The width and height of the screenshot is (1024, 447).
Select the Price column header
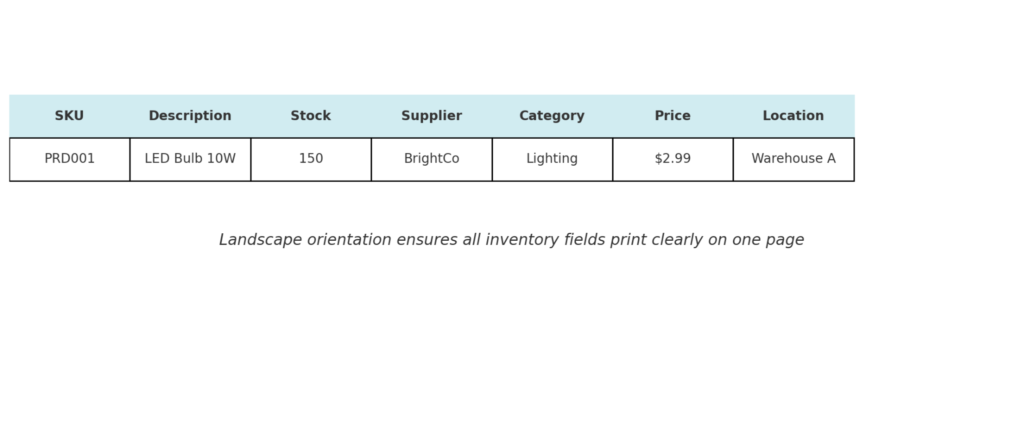pyautogui.click(x=673, y=116)
